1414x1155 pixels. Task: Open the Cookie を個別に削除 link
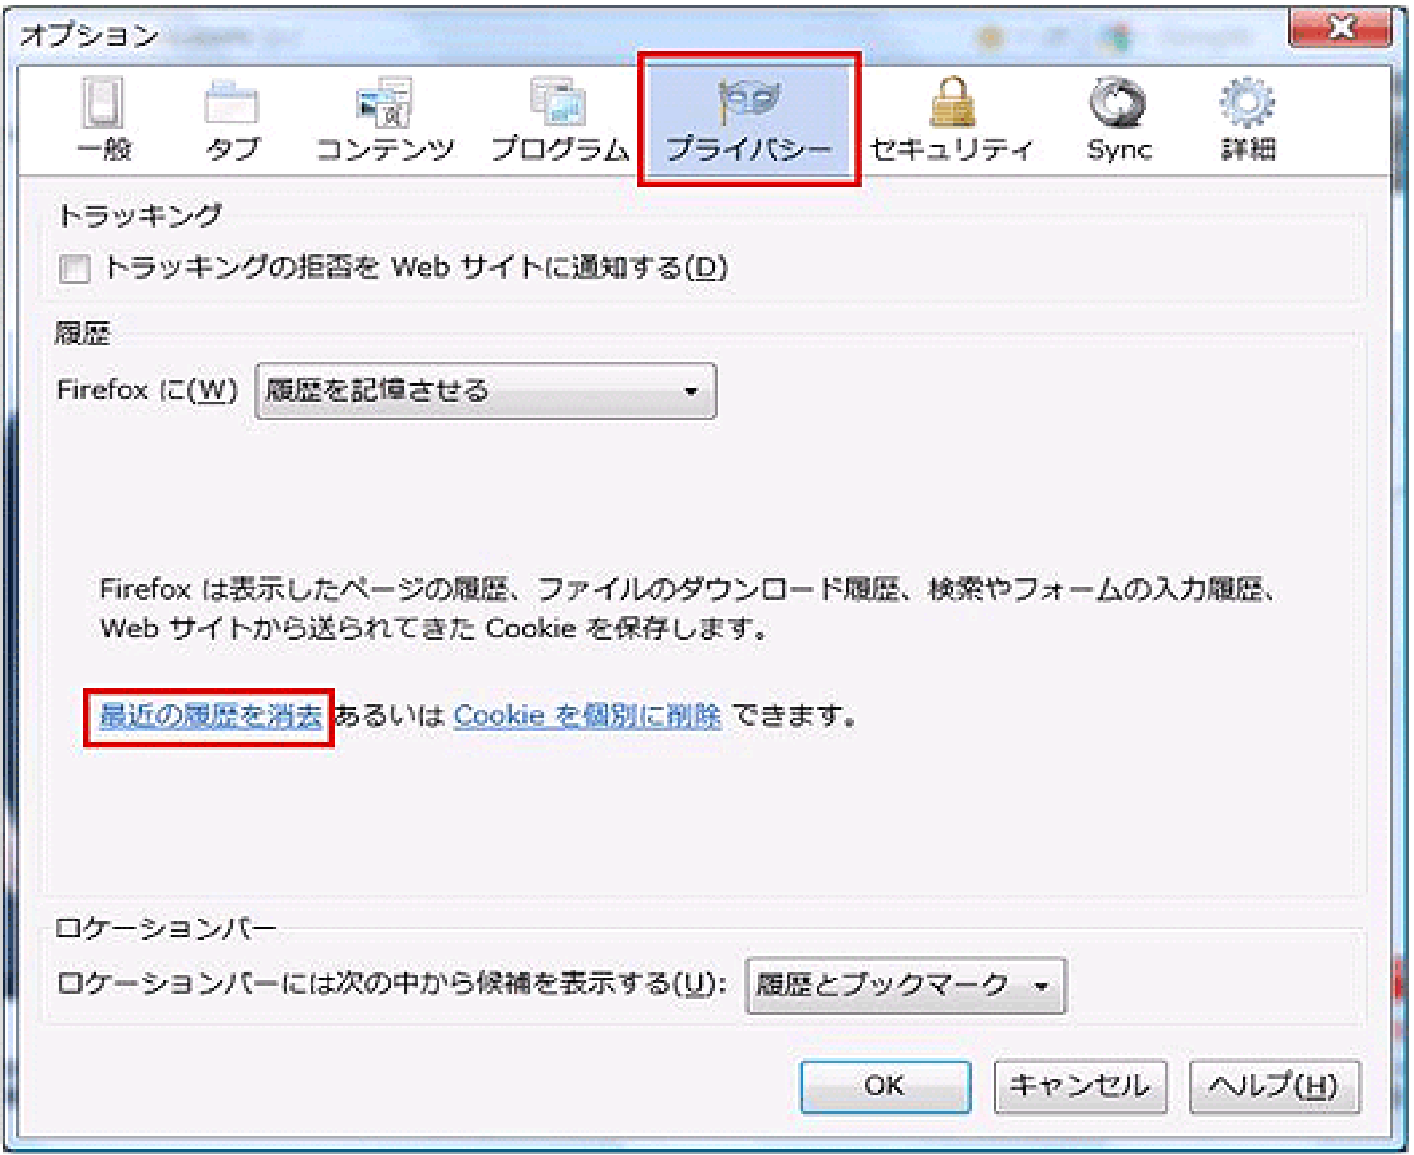587,716
